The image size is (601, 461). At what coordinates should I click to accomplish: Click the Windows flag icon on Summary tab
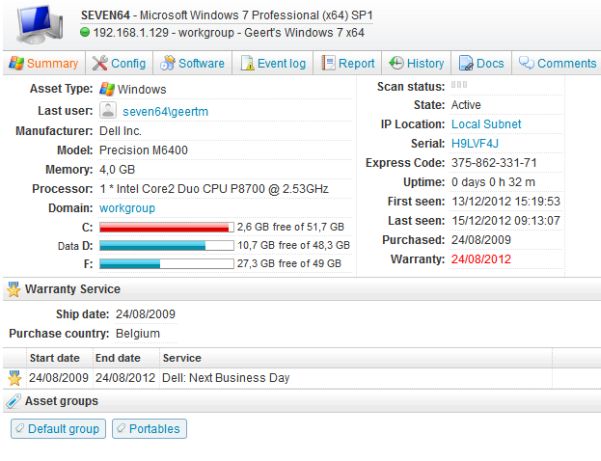16,63
